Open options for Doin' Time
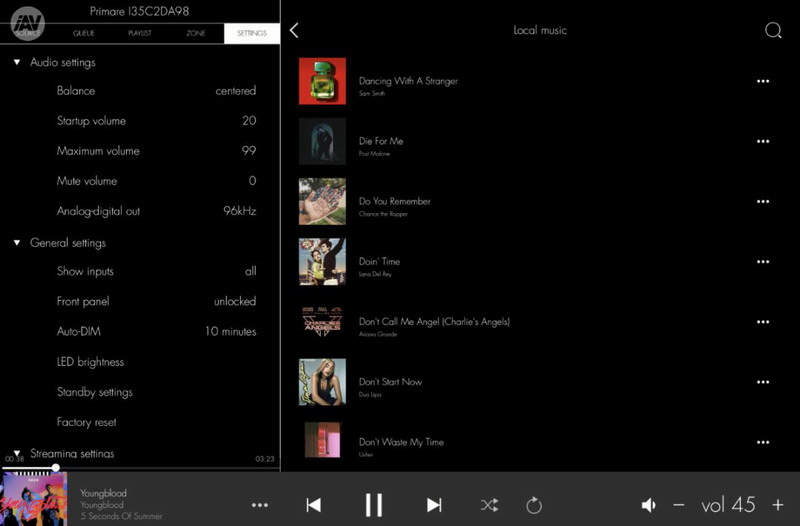Screen dimensions: 800x526 click(x=763, y=262)
